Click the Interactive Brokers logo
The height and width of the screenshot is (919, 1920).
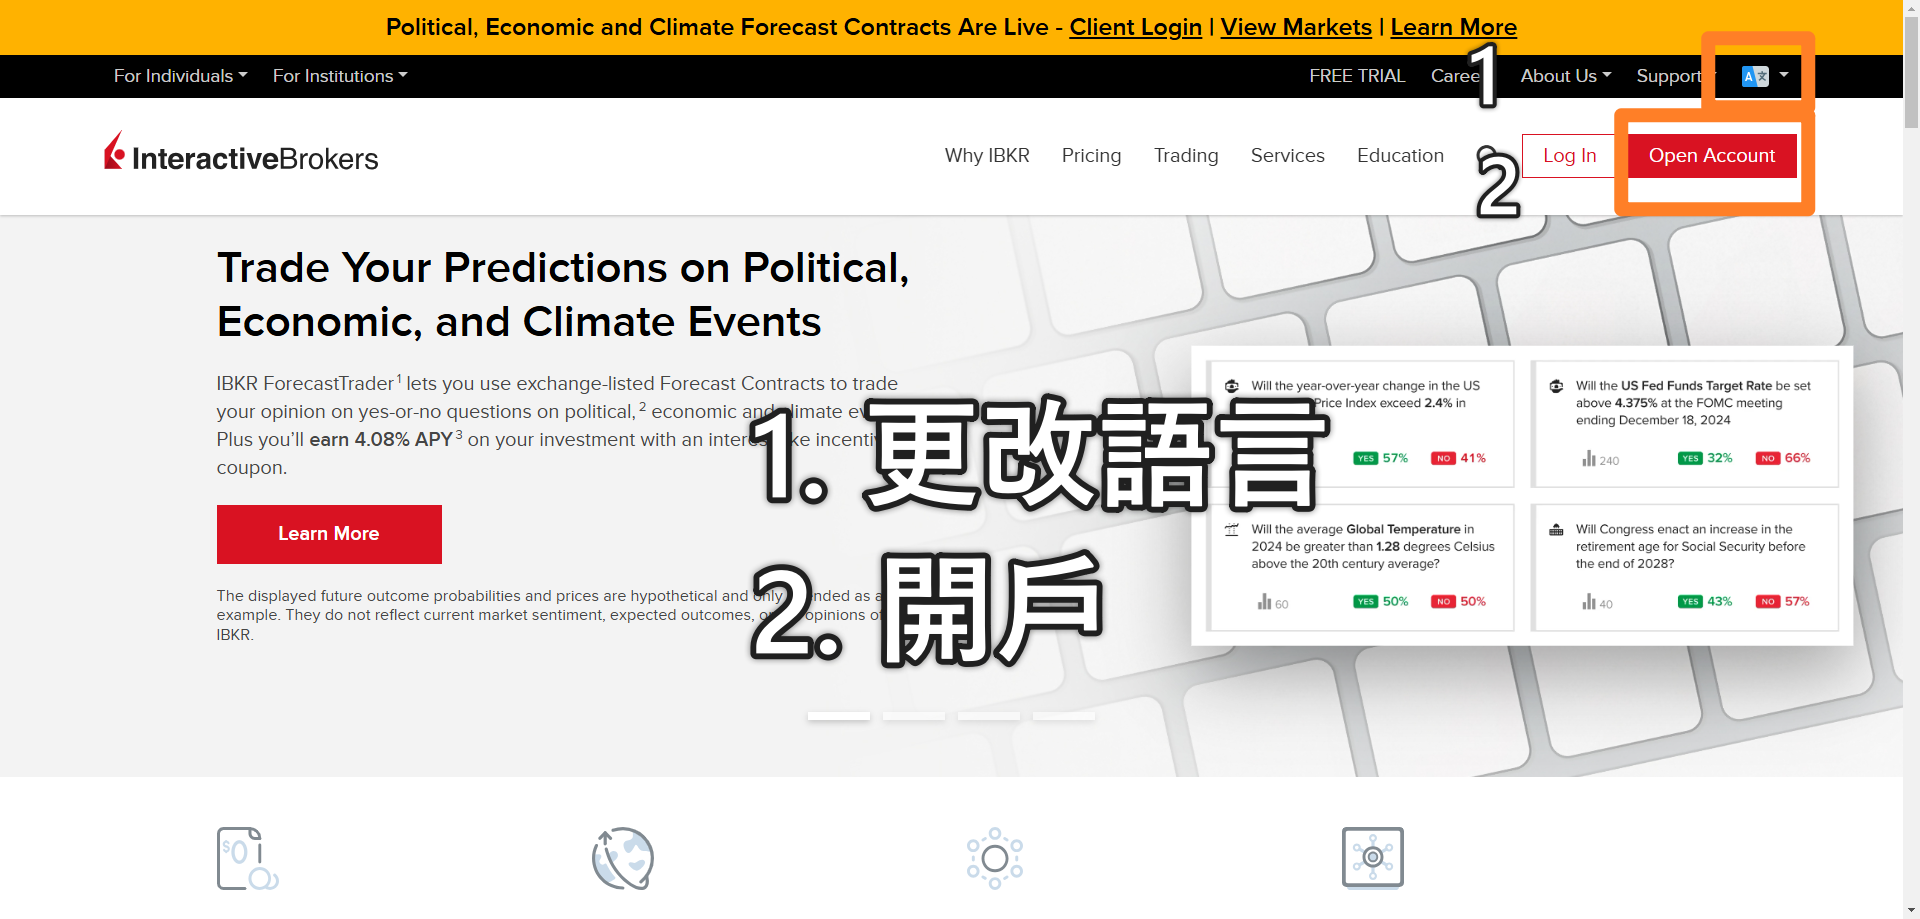[241, 153]
